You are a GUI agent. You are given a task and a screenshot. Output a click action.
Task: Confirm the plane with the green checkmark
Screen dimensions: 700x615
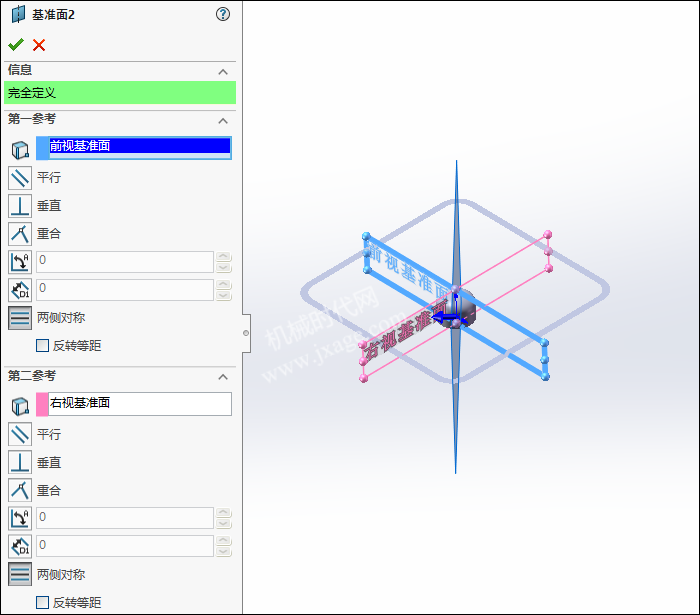[16, 45]
